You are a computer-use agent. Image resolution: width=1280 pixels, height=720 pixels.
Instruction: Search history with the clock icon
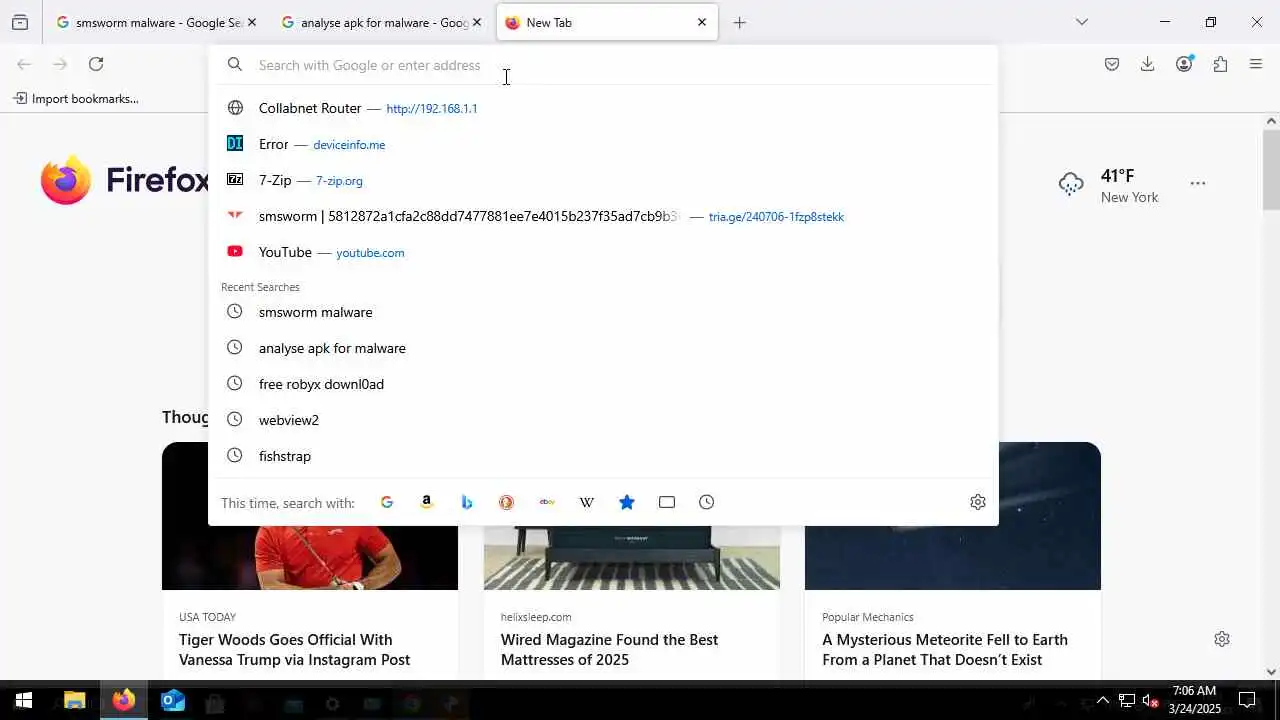point(707,502)
